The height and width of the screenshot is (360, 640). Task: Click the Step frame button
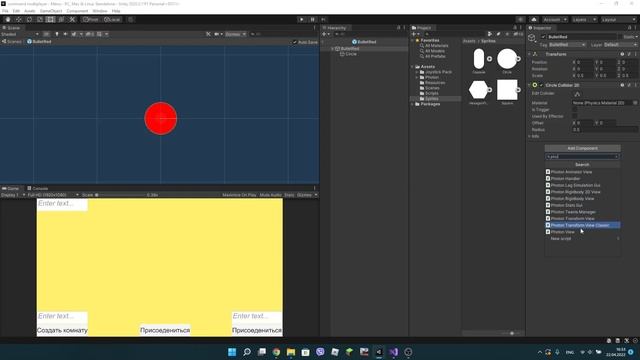pos(323,20)
